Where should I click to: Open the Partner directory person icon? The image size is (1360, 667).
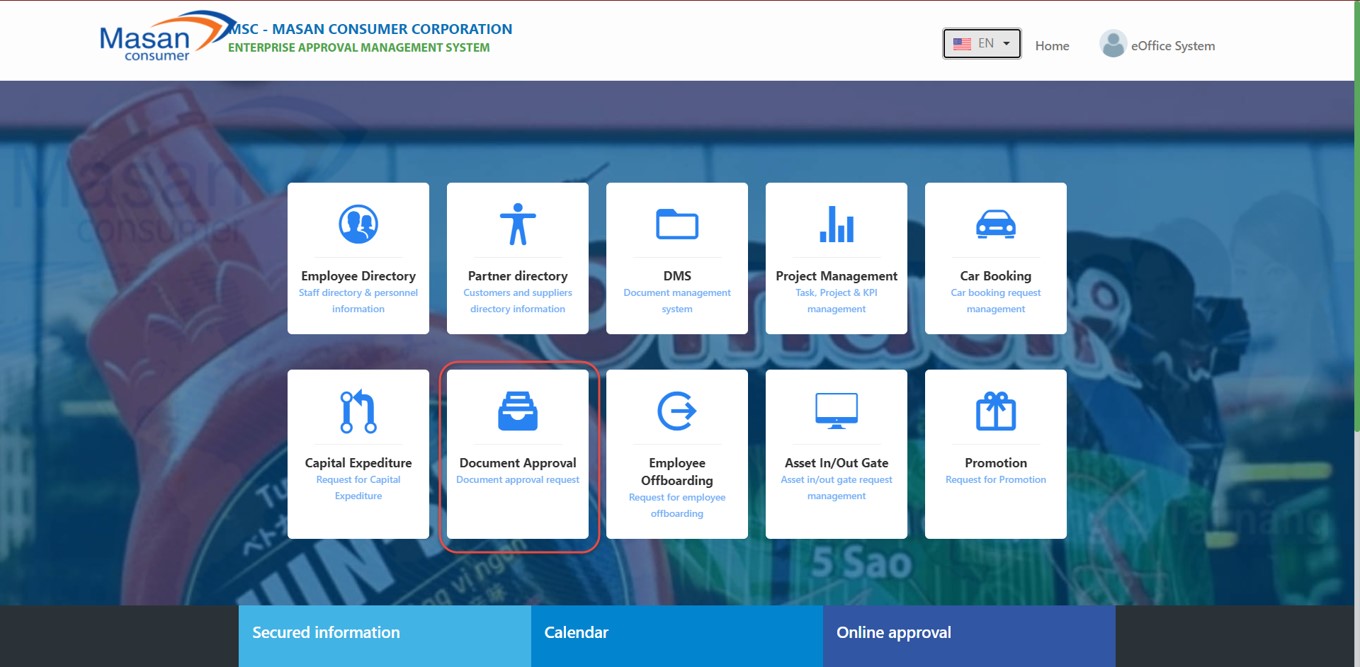pyautogui.click(x=517, y=224)
